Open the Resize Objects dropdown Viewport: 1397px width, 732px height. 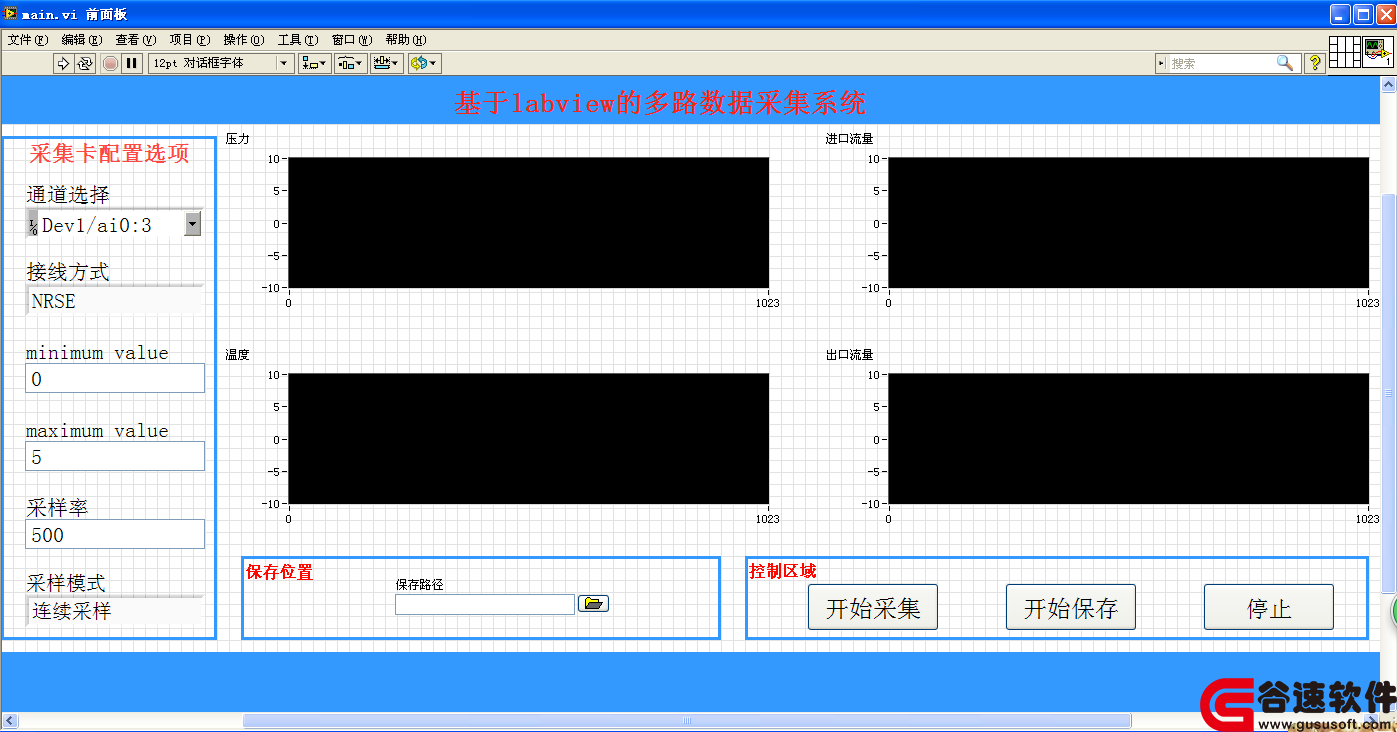tap(386, 63)
